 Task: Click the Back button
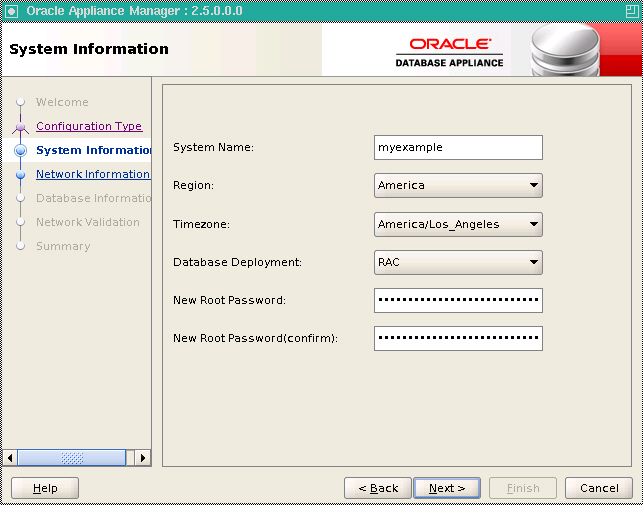tap(378, 488)
